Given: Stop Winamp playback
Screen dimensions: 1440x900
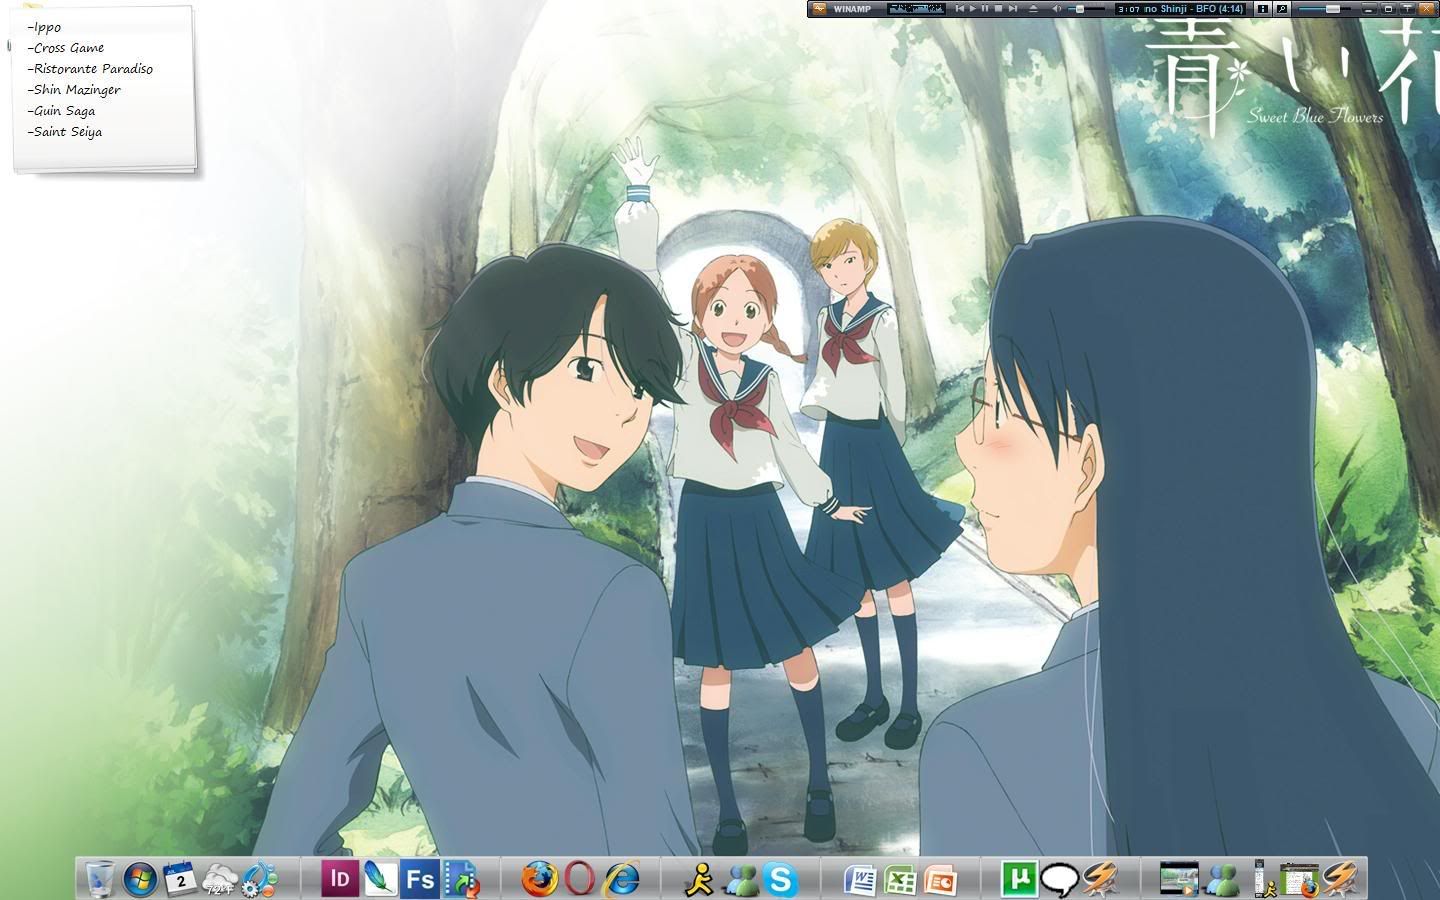Looking at the screenshot, I should (998, 9).
